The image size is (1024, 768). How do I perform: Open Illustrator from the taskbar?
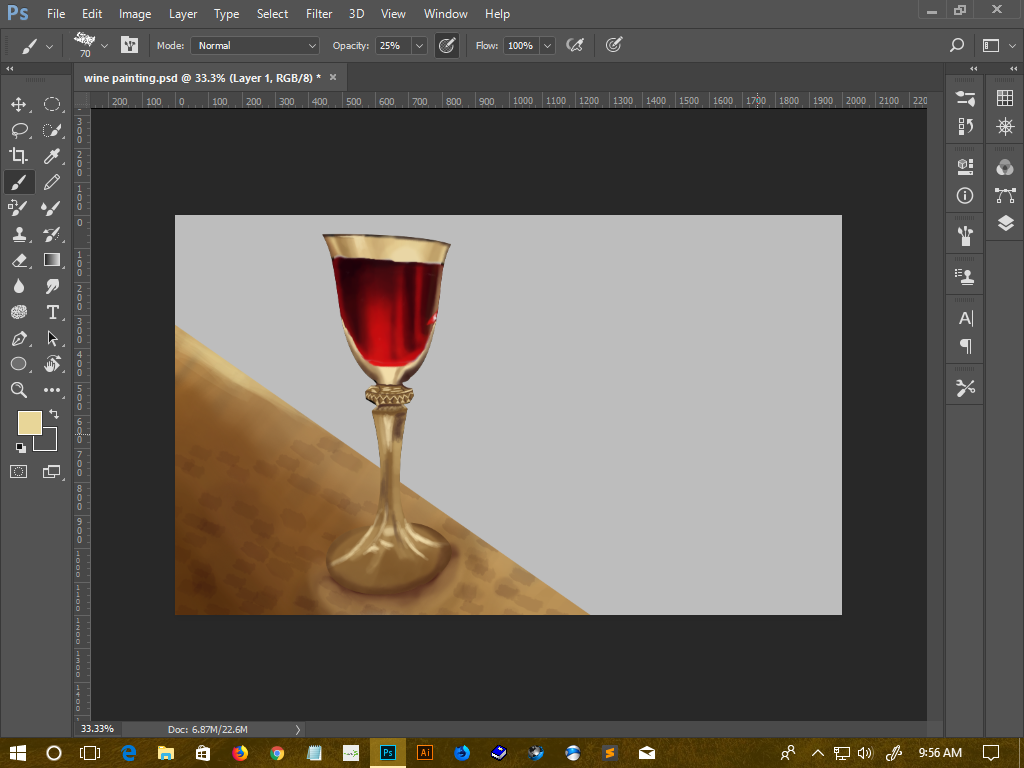point(425,752)
